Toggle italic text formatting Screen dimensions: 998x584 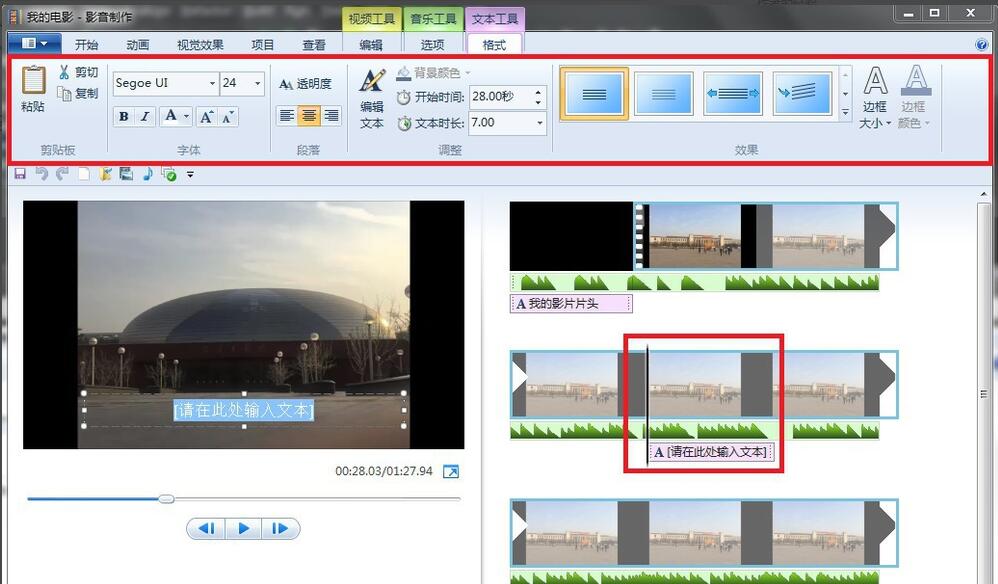(144, 116)
